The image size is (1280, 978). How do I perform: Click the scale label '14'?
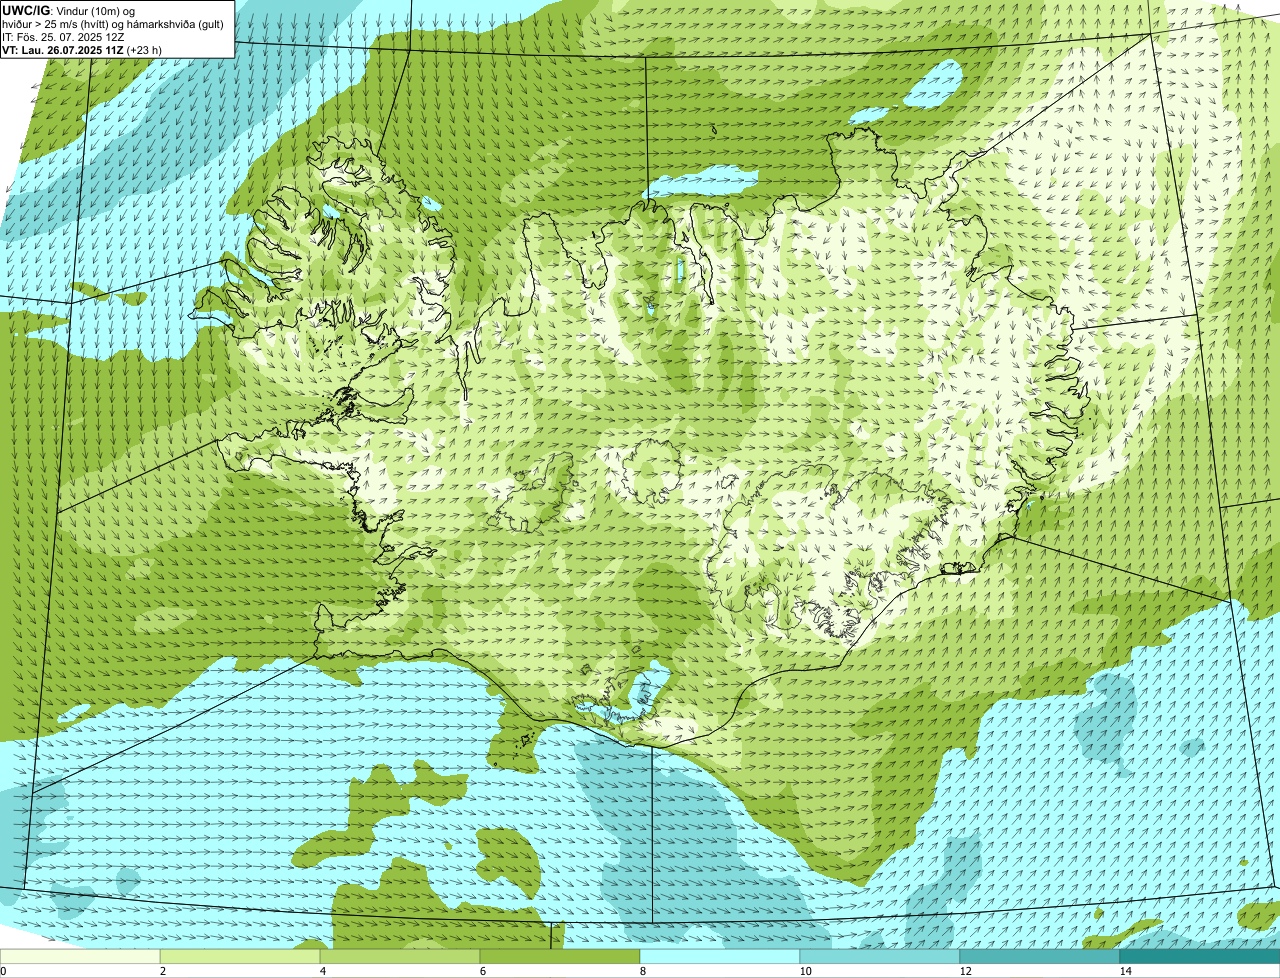pos(1125,971)
